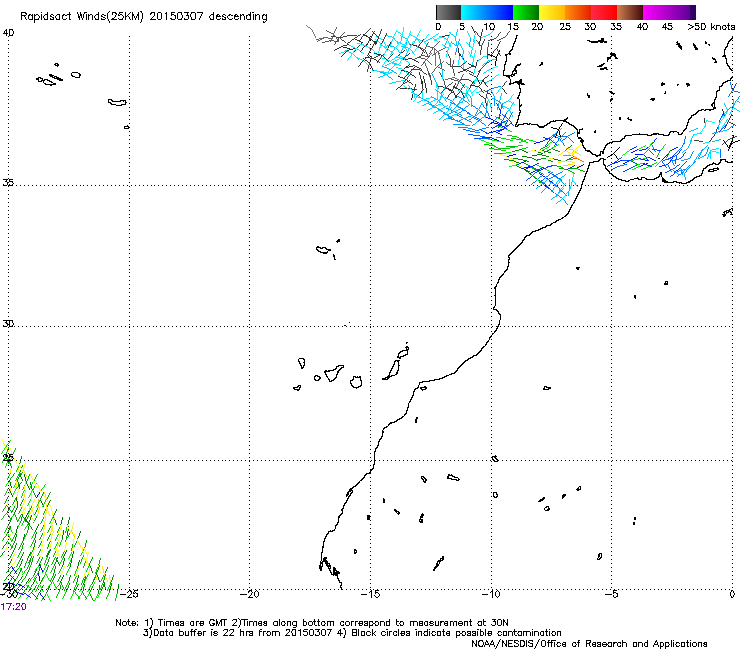This screenshot has width=740, height=650.
Task: Select the magenta 40-45 knots legend swatch
Action: click(x=656, y=12)
